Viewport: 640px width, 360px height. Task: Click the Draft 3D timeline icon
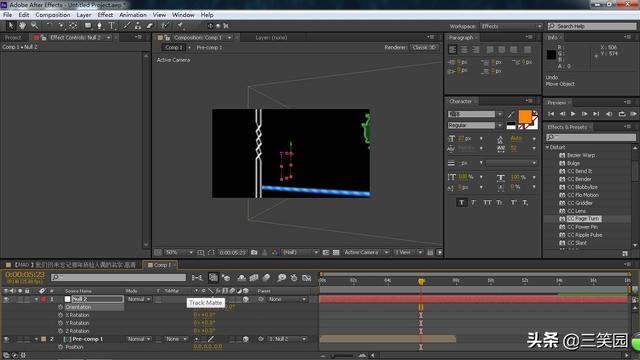(x=226, y=278)
